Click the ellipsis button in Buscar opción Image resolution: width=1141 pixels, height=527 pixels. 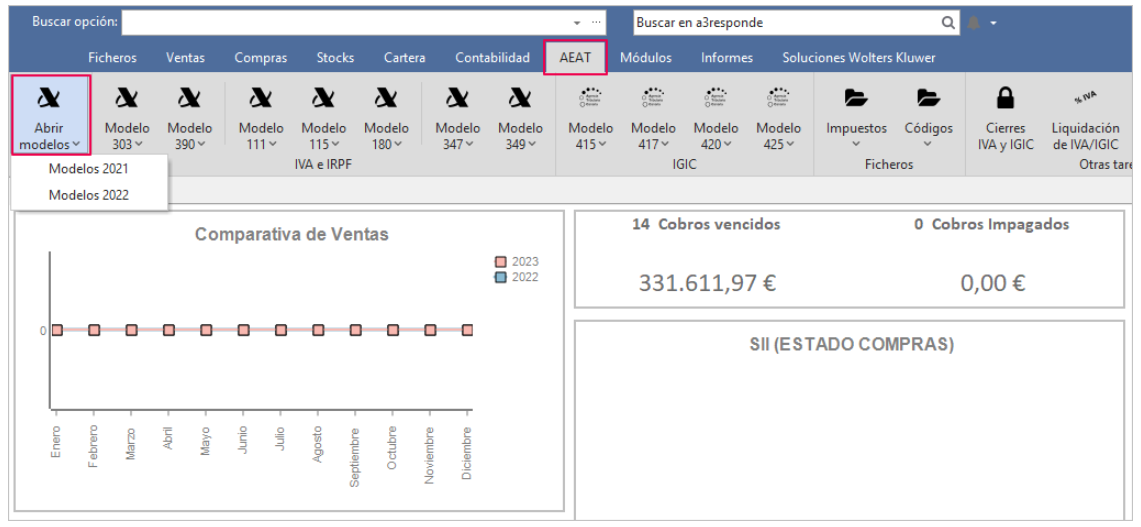point(597,23)
